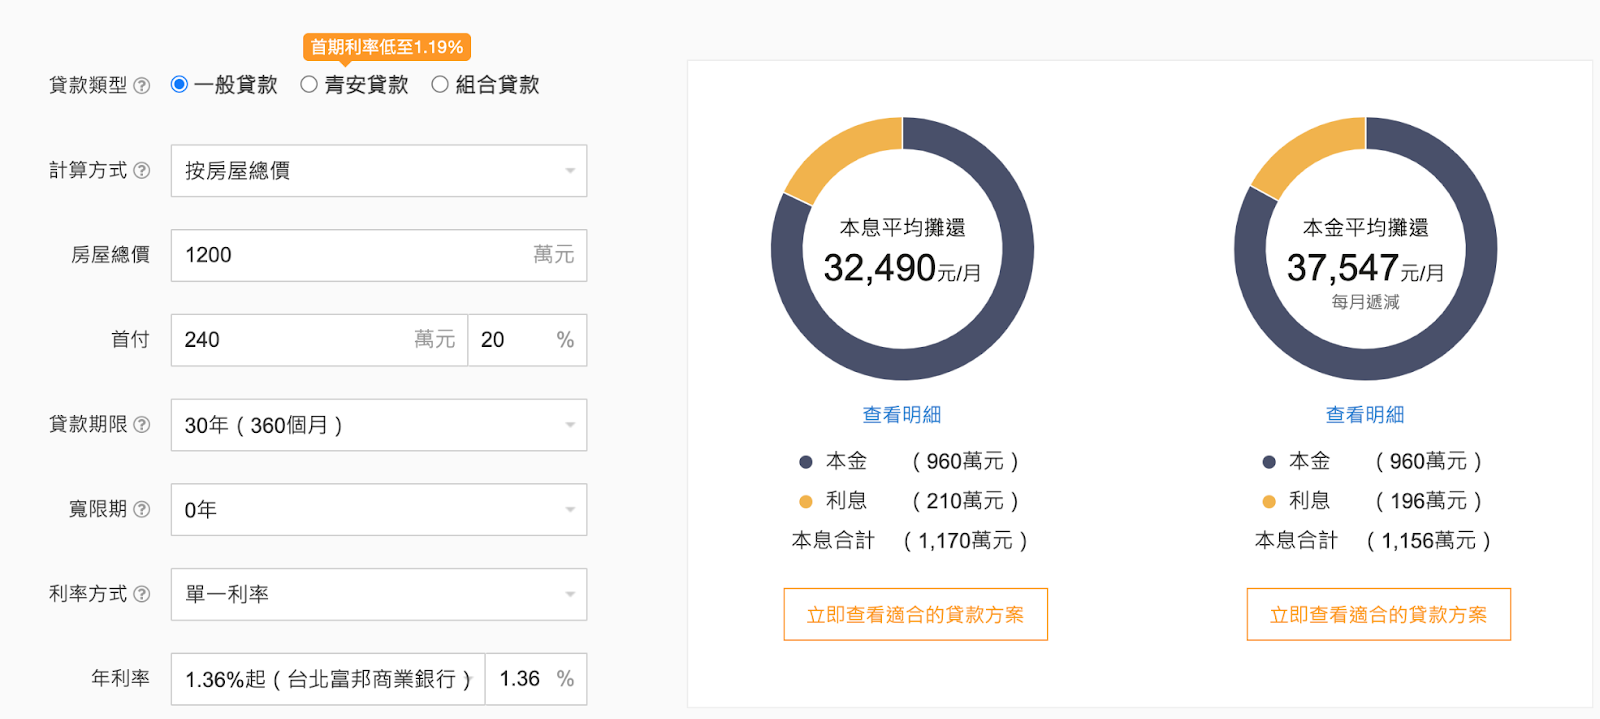
Task: Click help icon beside 利率方式 label
Action: (x=142, y=594)
